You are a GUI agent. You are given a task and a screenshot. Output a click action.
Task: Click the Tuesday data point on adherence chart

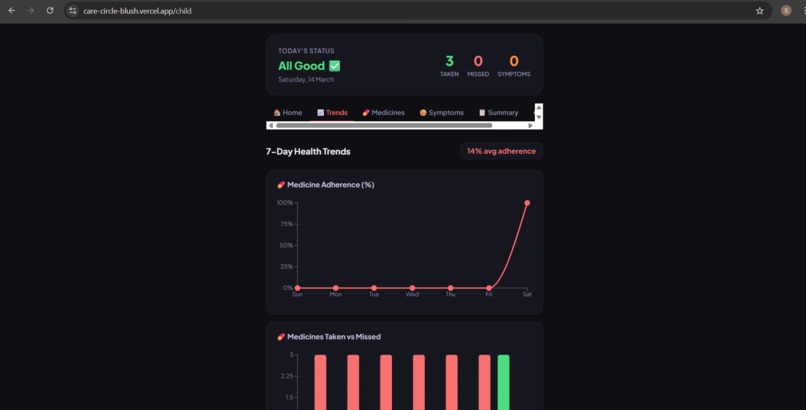[374, 288]
